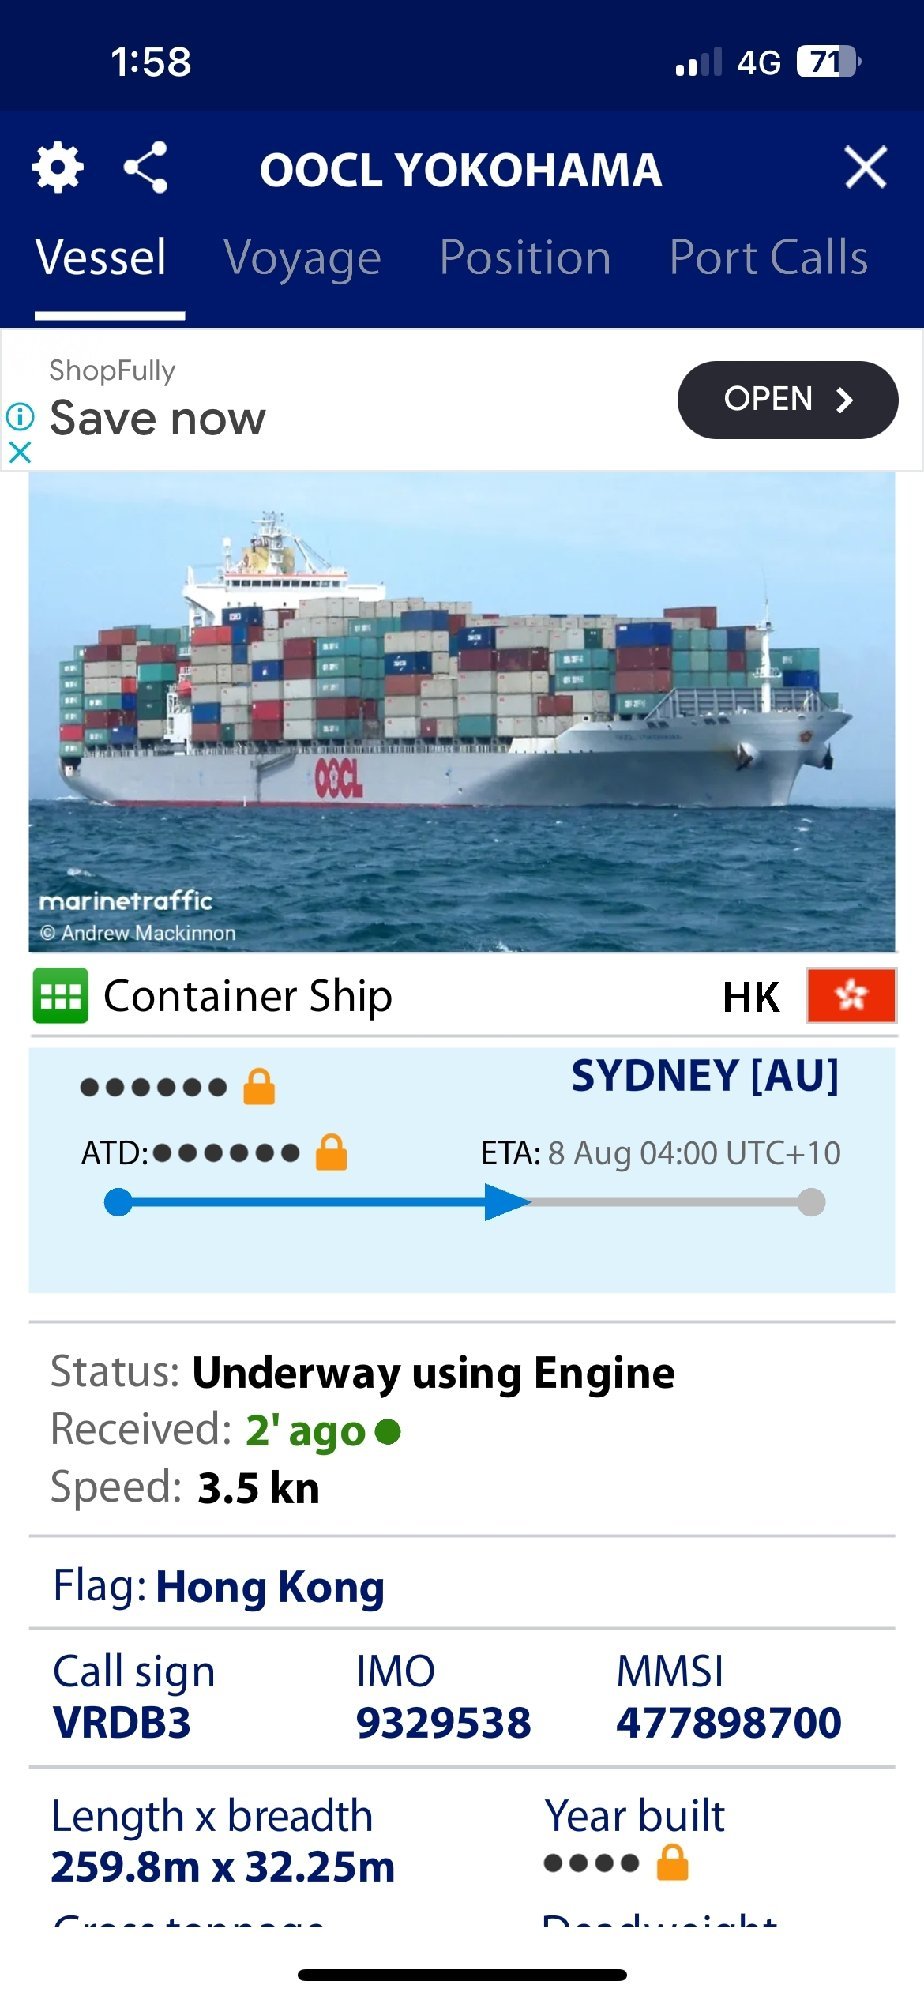Tap the OPEN button on ShopFully ad

[788, 400]
